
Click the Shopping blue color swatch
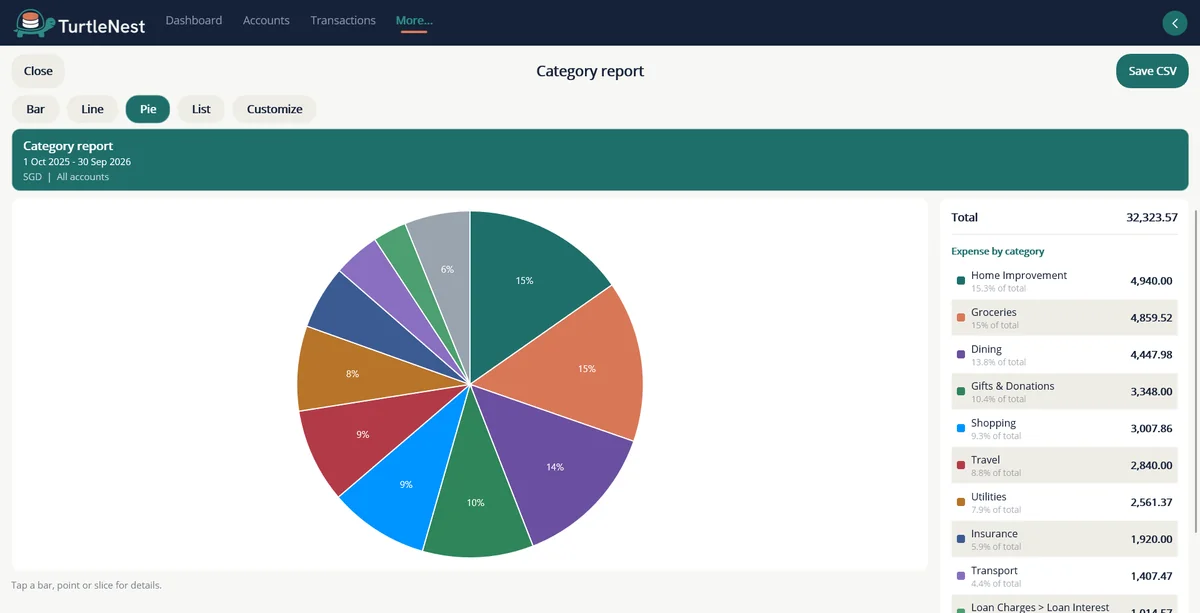click(961, 429)
